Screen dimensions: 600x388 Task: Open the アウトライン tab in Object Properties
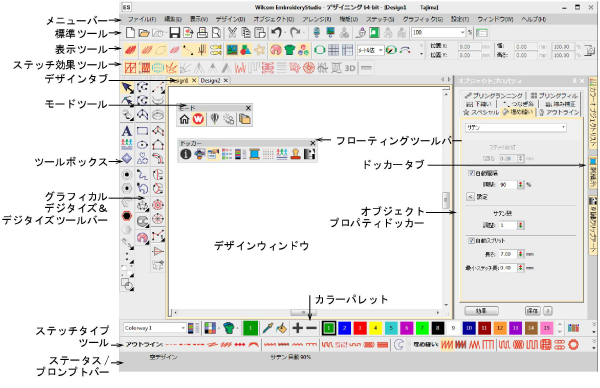click(559, 112)
